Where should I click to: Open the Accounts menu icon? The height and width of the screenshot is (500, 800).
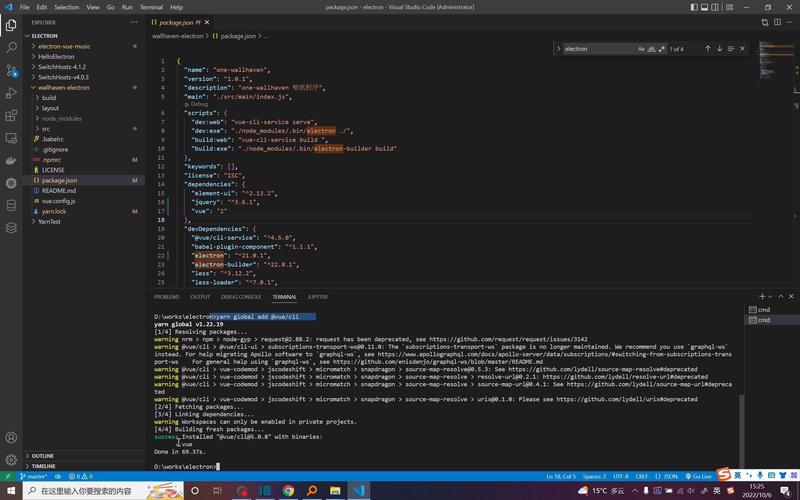[x=11, y=437]
